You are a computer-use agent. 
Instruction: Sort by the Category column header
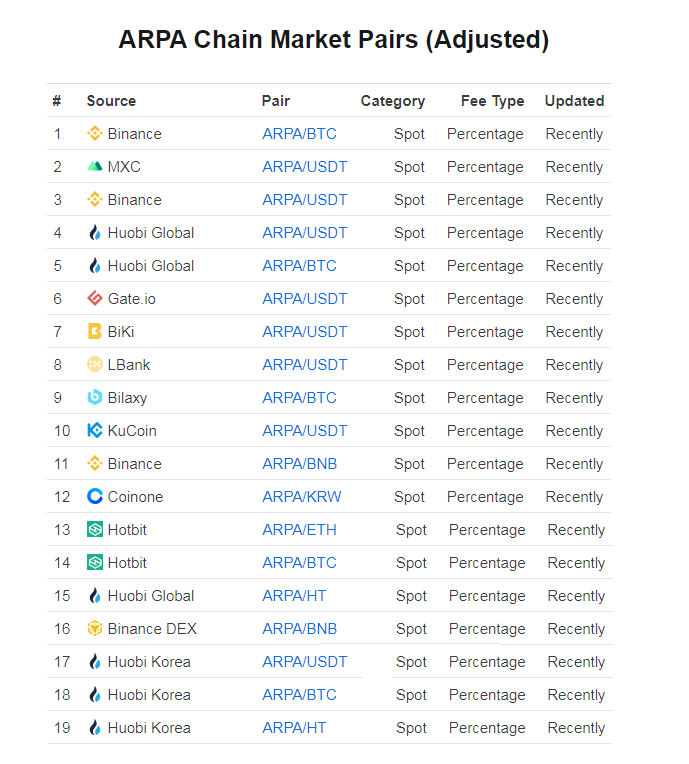(393, 101)
